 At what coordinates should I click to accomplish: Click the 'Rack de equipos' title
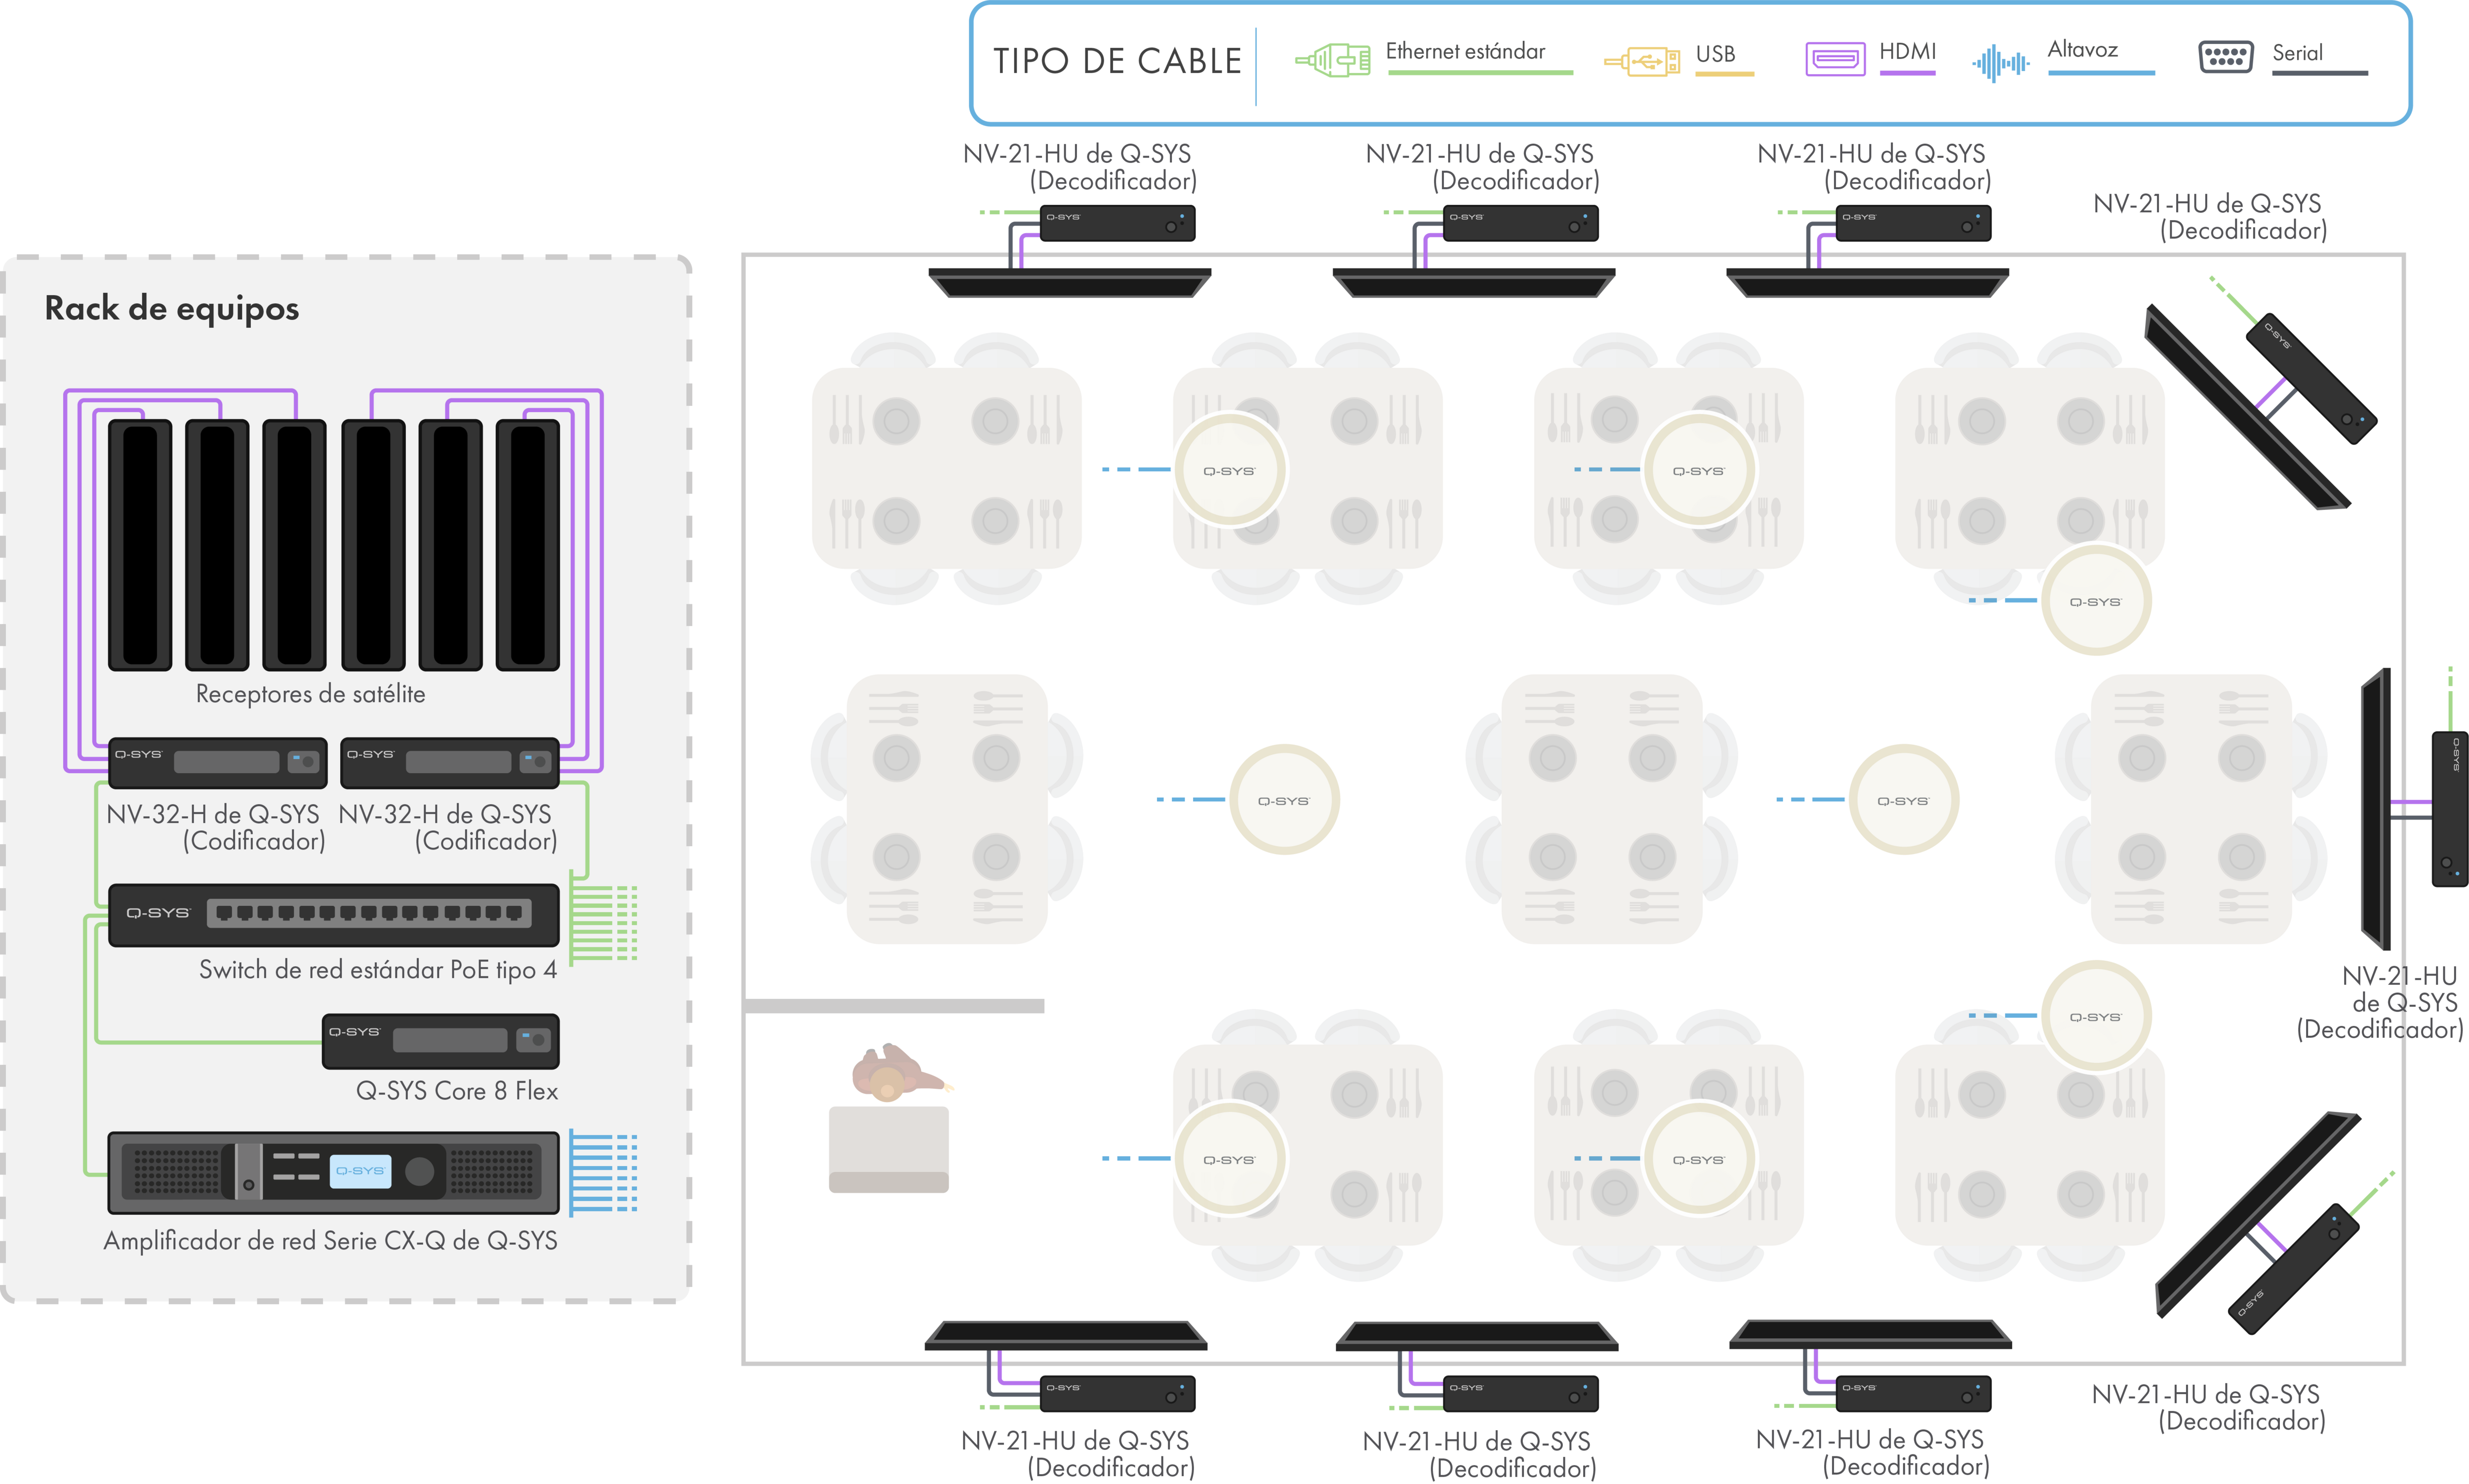[172, 309]
